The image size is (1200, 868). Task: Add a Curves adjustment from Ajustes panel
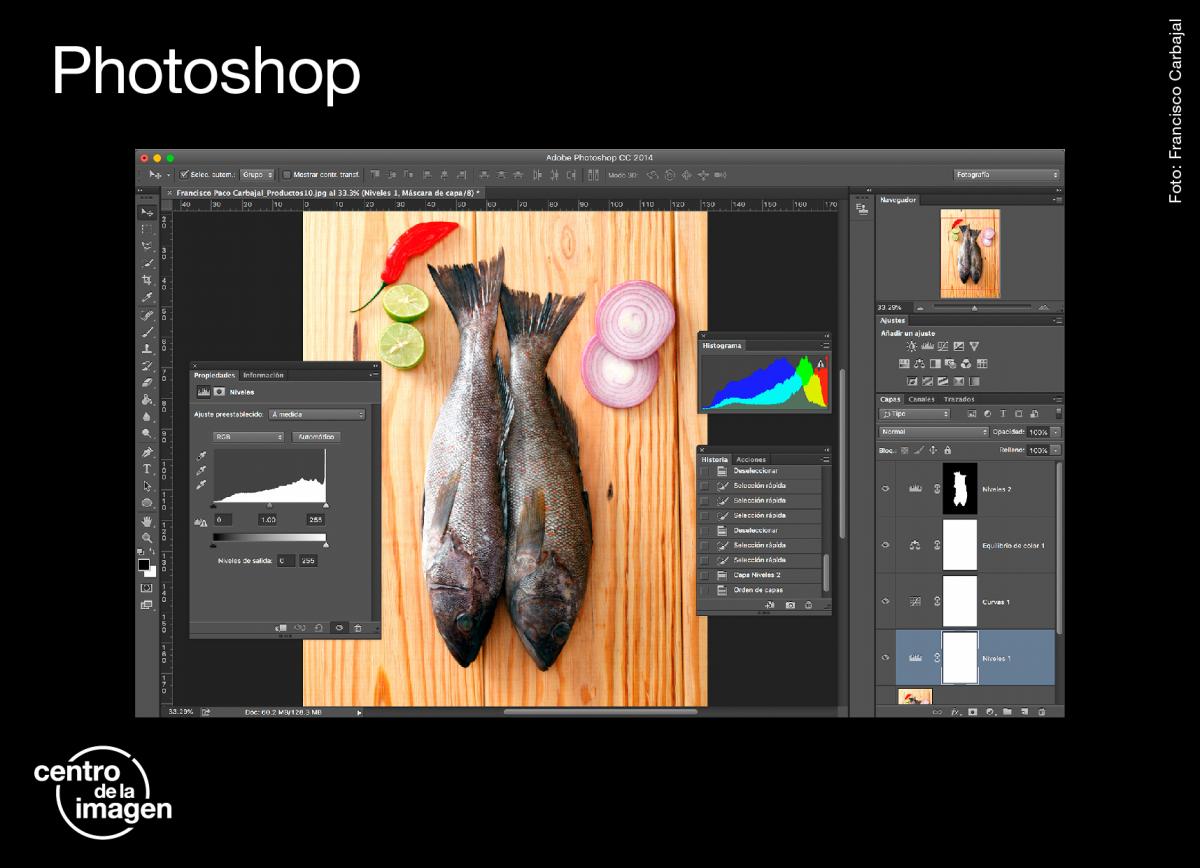tap(943, 346)
